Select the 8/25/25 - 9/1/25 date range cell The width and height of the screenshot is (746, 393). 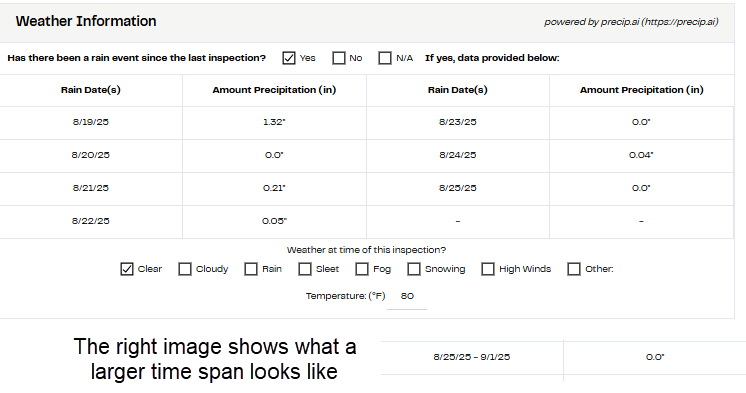coord(472,357)
